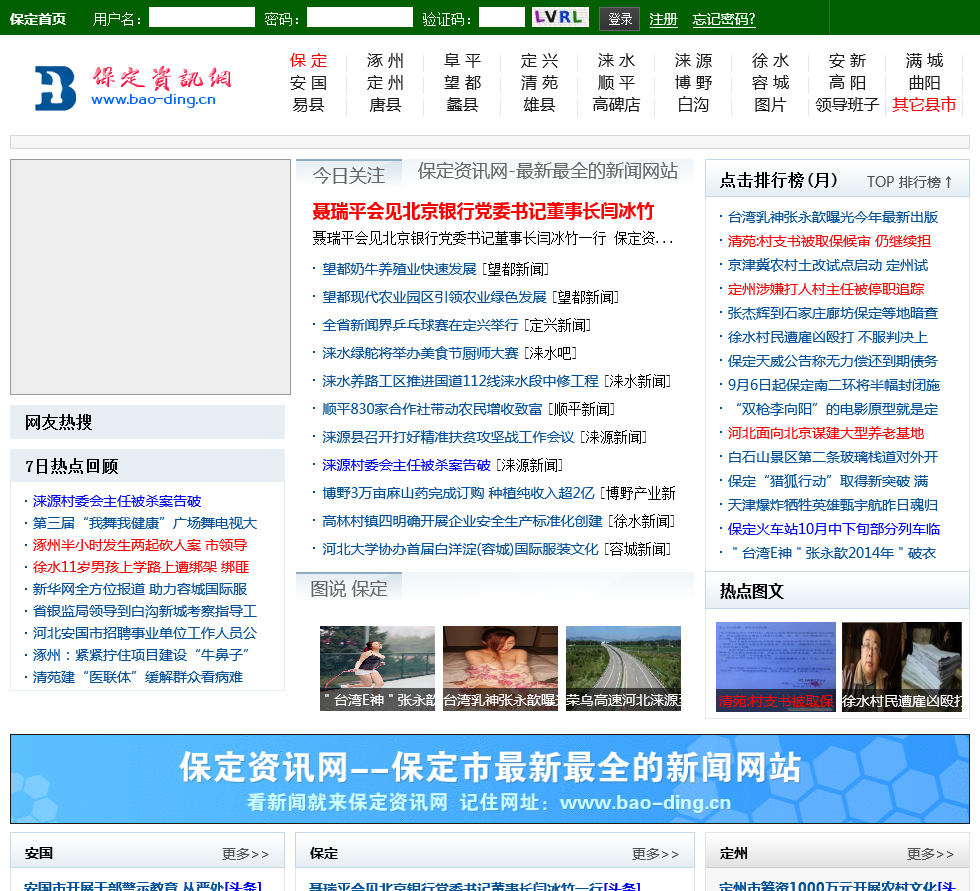Click the blue 保定资讯网 banner ad
Viewport: 980px width, 891px height.
[x=490, y=779]
